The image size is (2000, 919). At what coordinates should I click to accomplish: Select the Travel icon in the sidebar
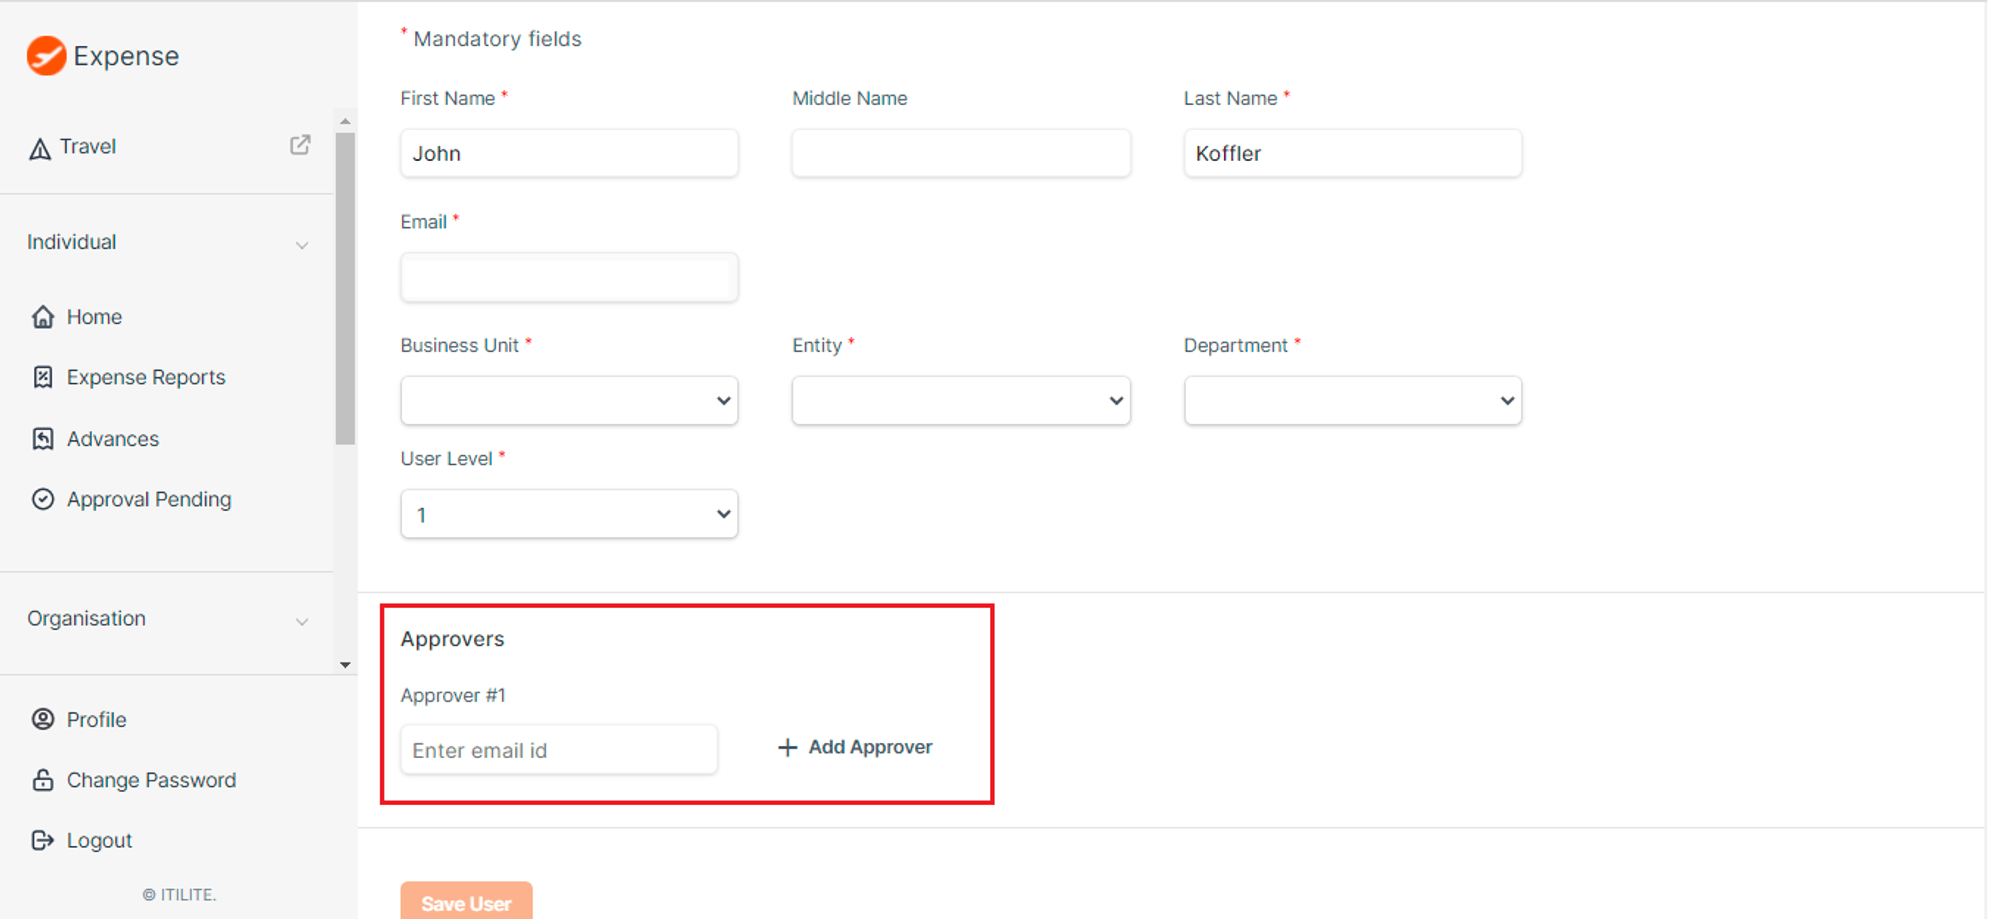40,146
